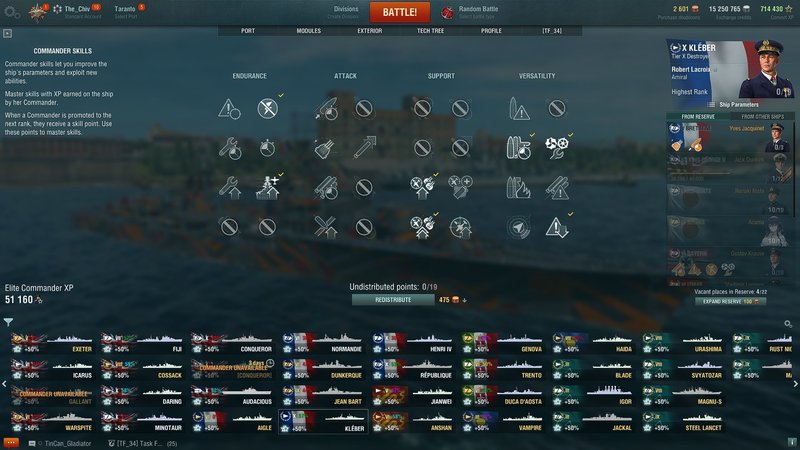
Task: Show next ships with the carousel right arrow
Action: click(795, 384)
